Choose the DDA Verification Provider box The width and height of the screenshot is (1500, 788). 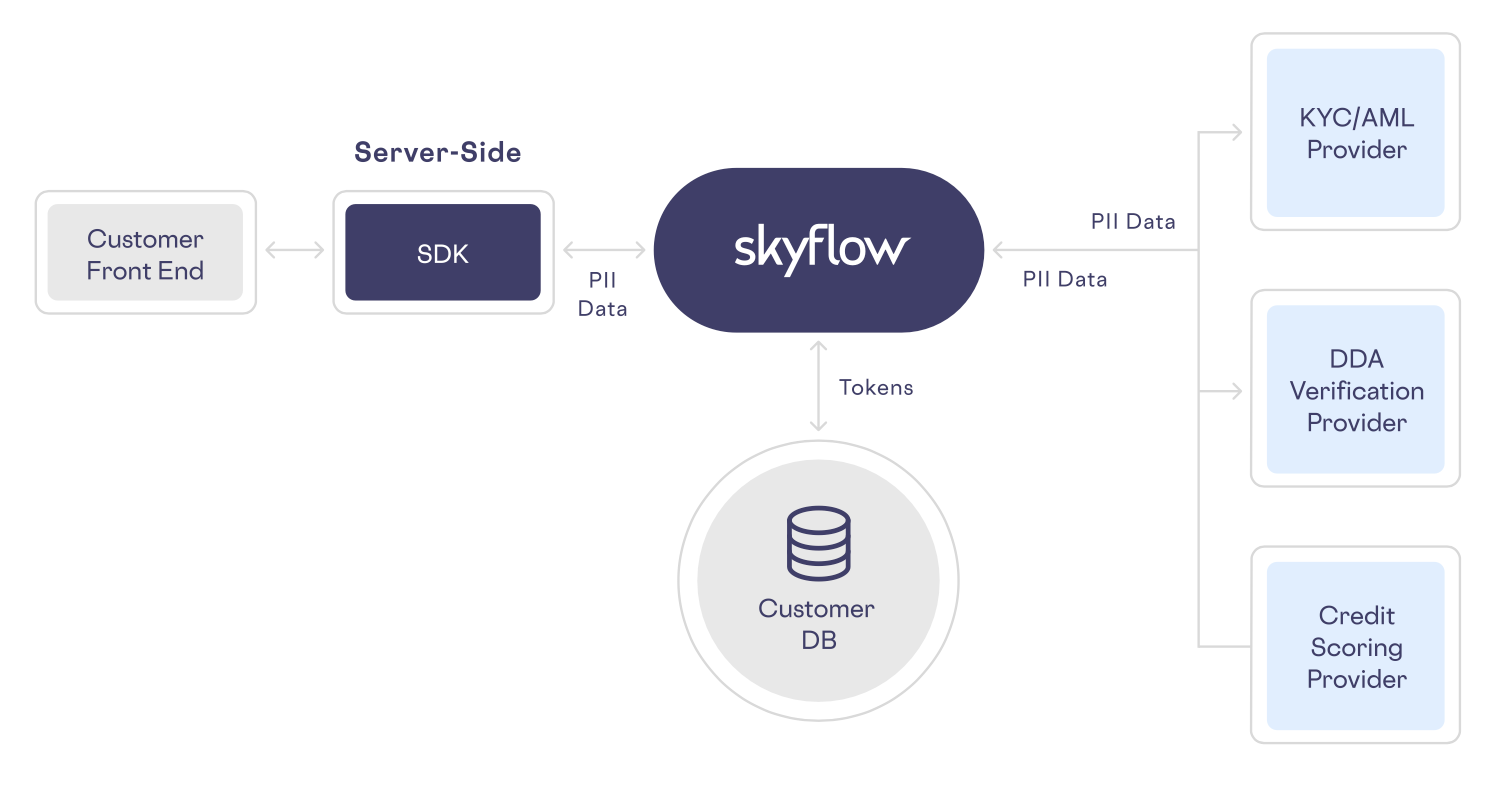(1355, 390)
